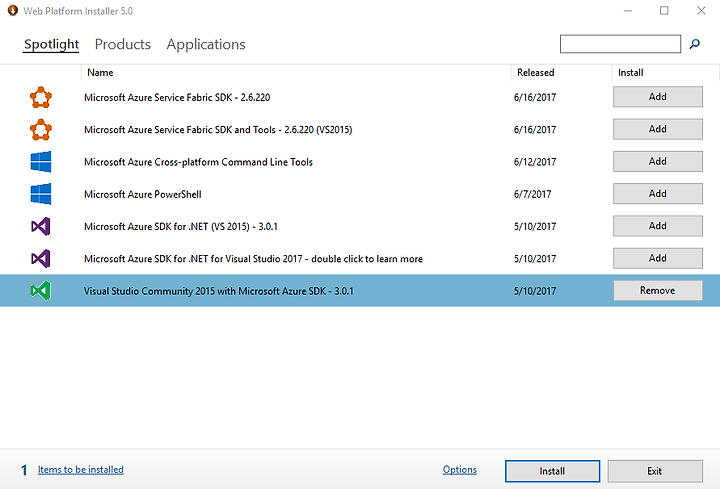Add Azure SDK for .NET for Visual Studio 2017
Viewport: 720px width, 489px height.
pos(658,258)
